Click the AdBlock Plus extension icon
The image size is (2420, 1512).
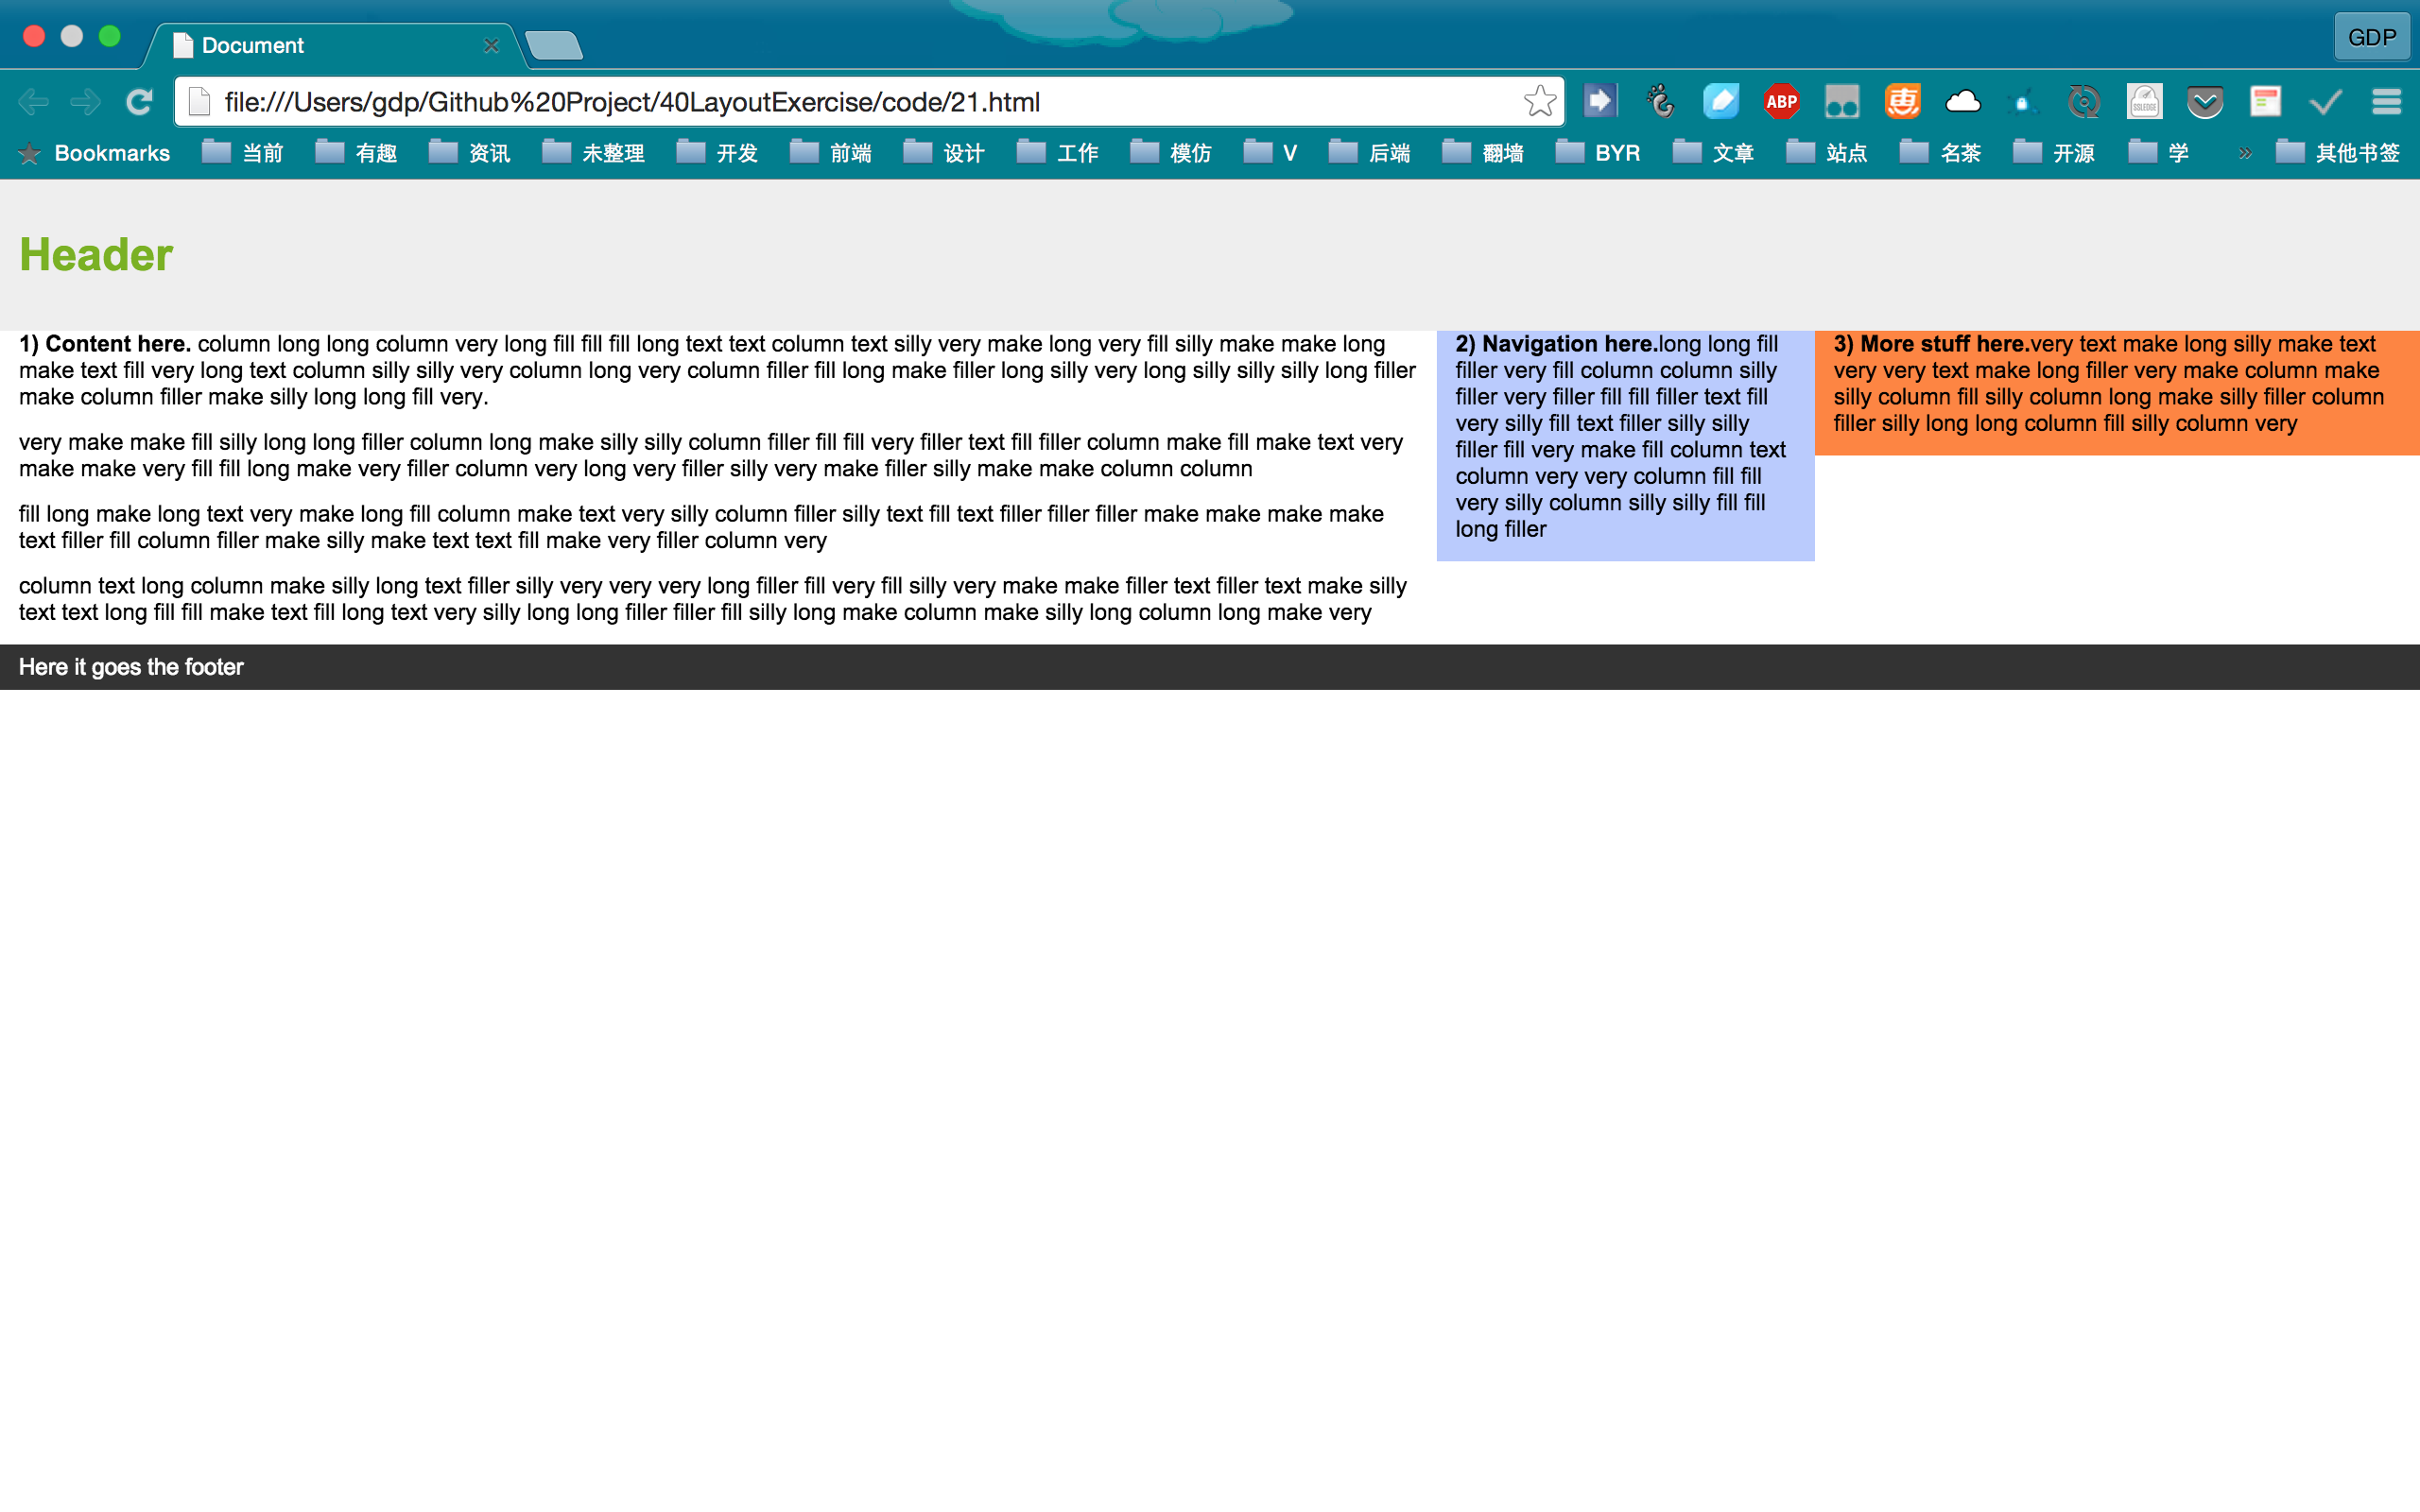pyautogui.click(x=1781, y=101)
